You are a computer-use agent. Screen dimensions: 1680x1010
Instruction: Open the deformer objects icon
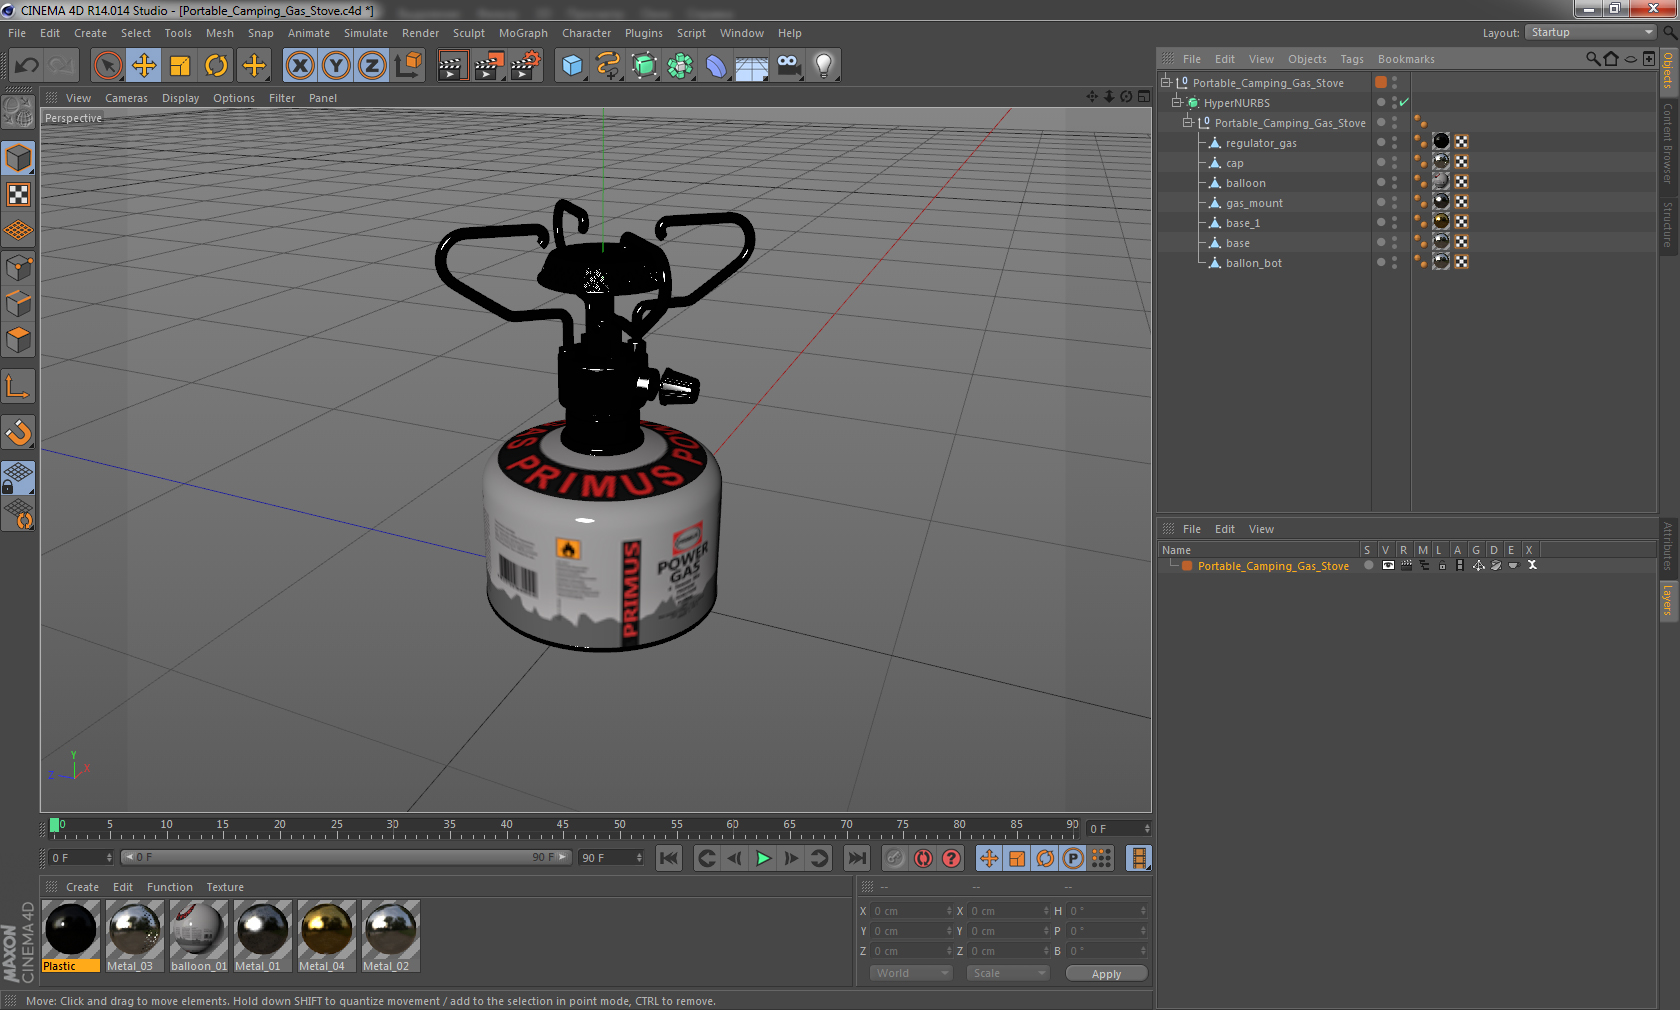[716, 66]
